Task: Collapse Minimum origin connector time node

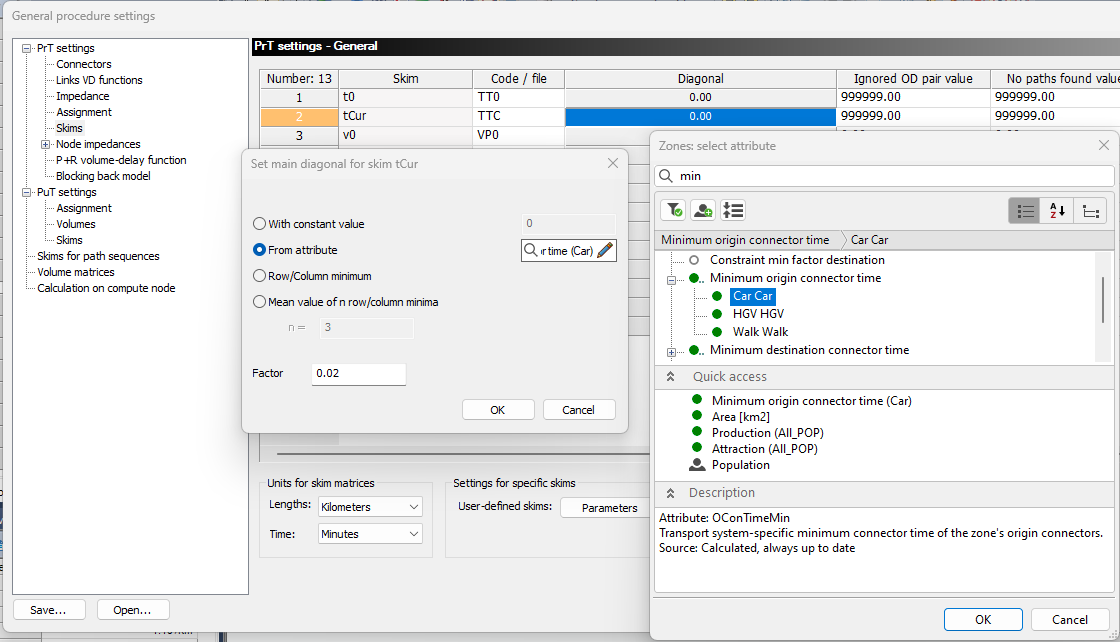Action: (x=671, y=280)
